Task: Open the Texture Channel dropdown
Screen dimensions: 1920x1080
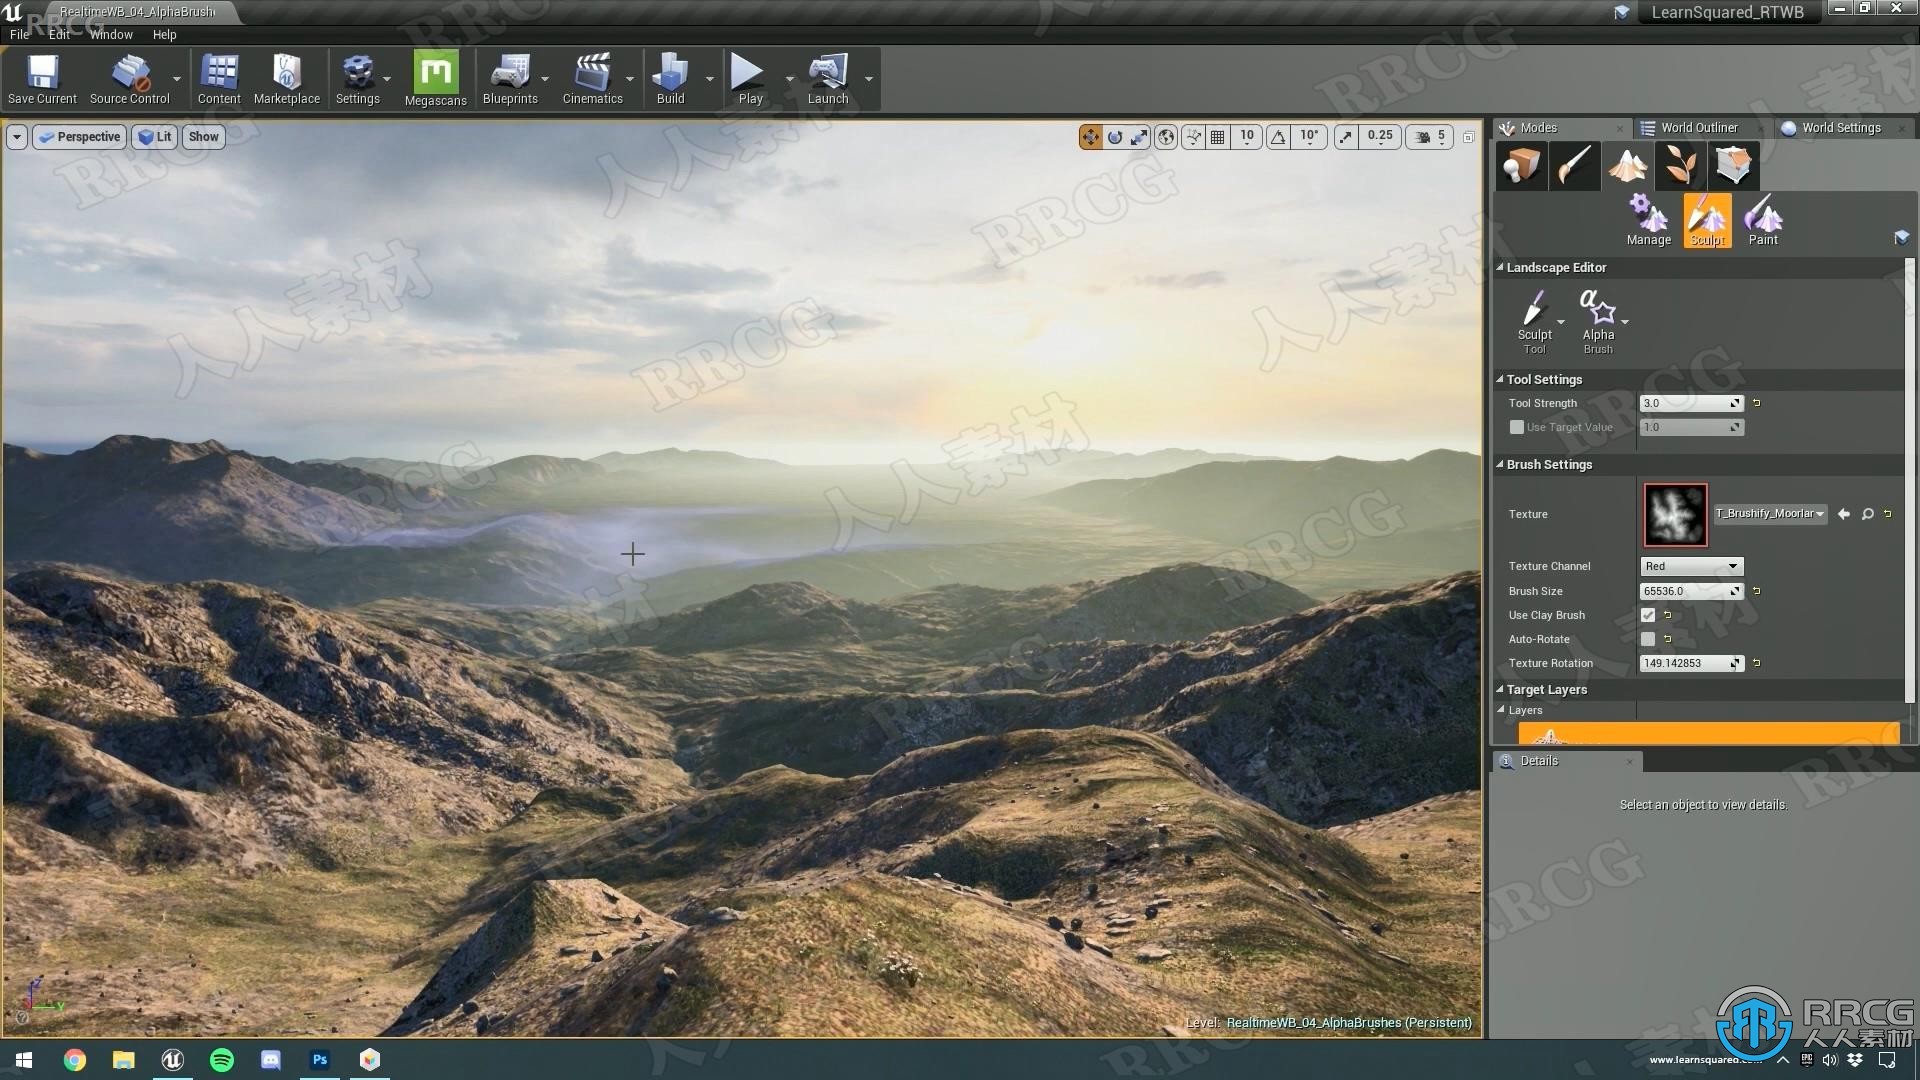Action: 1691,566
